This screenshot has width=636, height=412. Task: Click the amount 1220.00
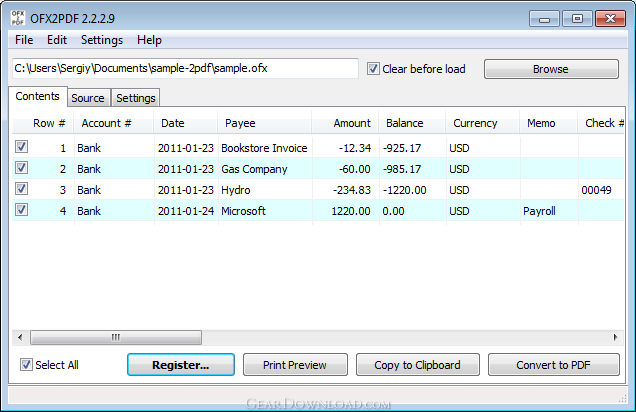[x=351, y=211]
